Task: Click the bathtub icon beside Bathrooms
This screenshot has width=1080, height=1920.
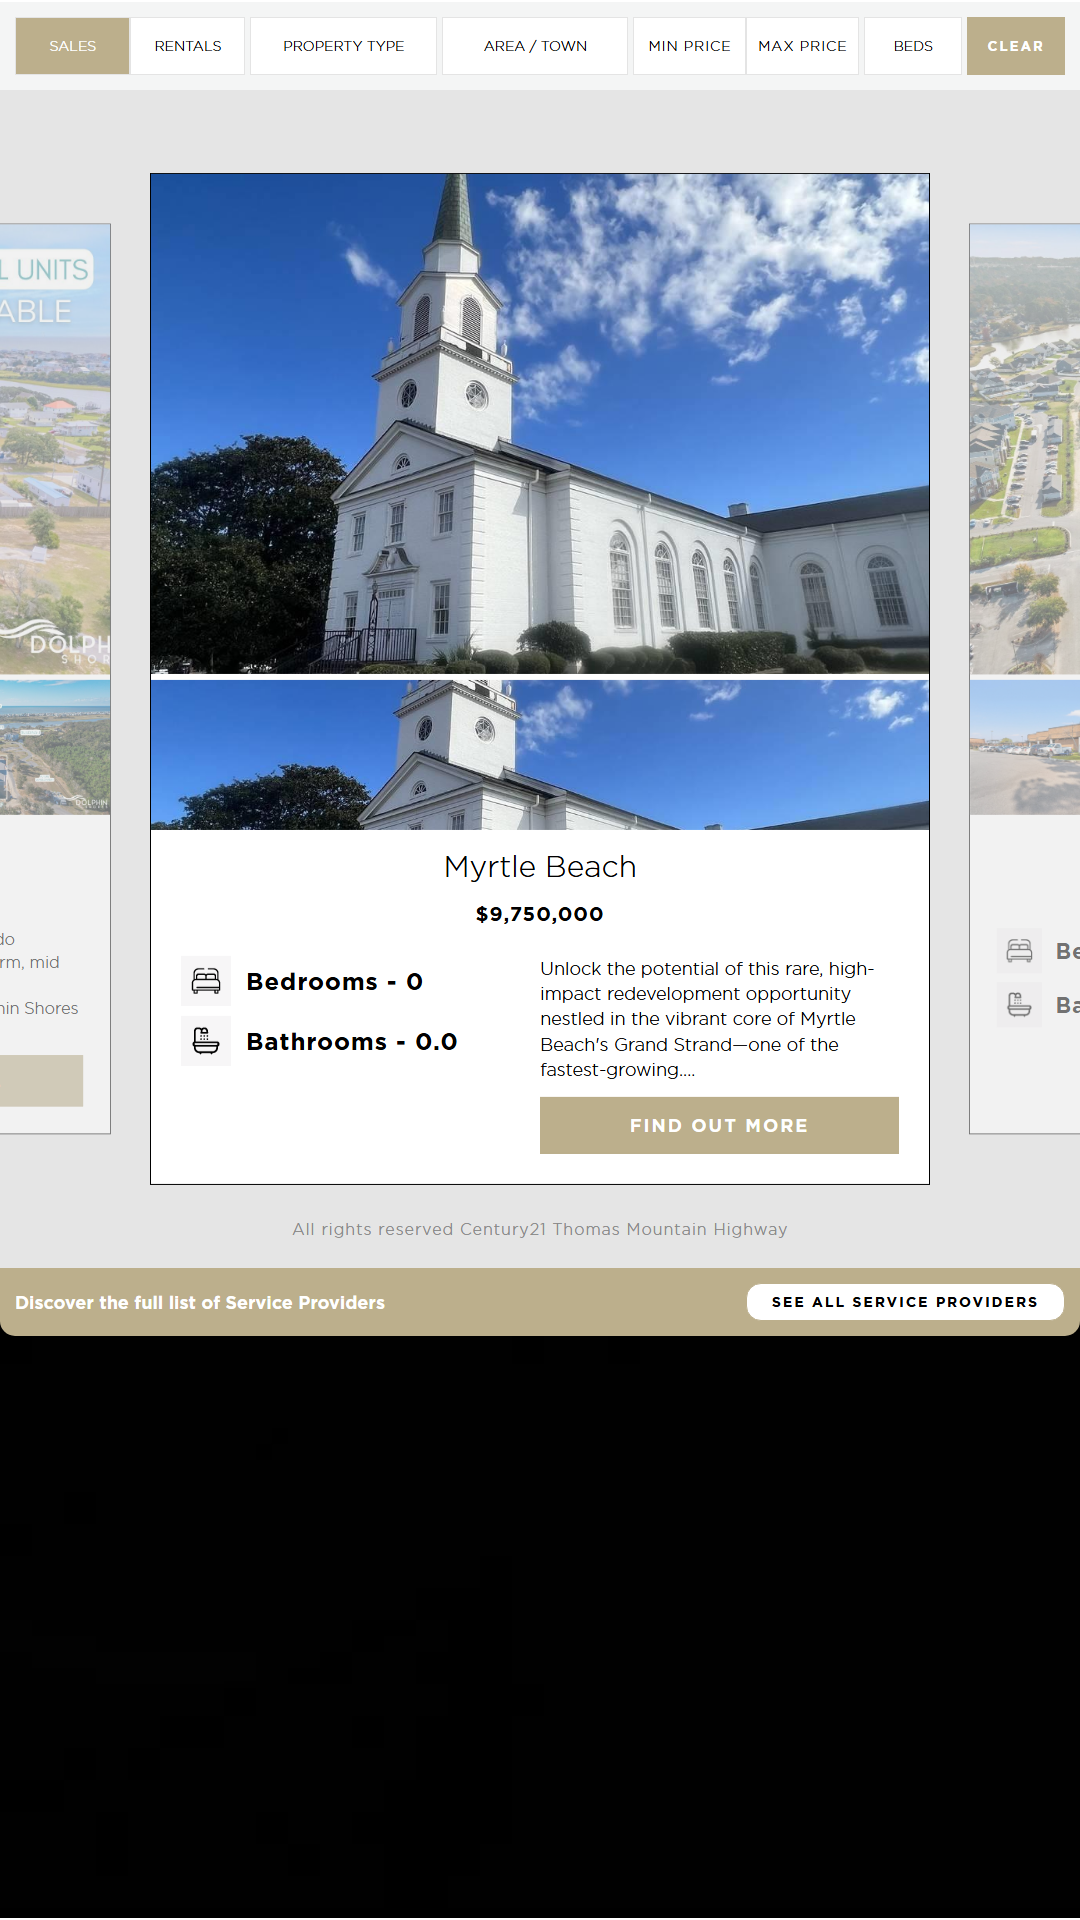Action: [x=206, y=1041]
